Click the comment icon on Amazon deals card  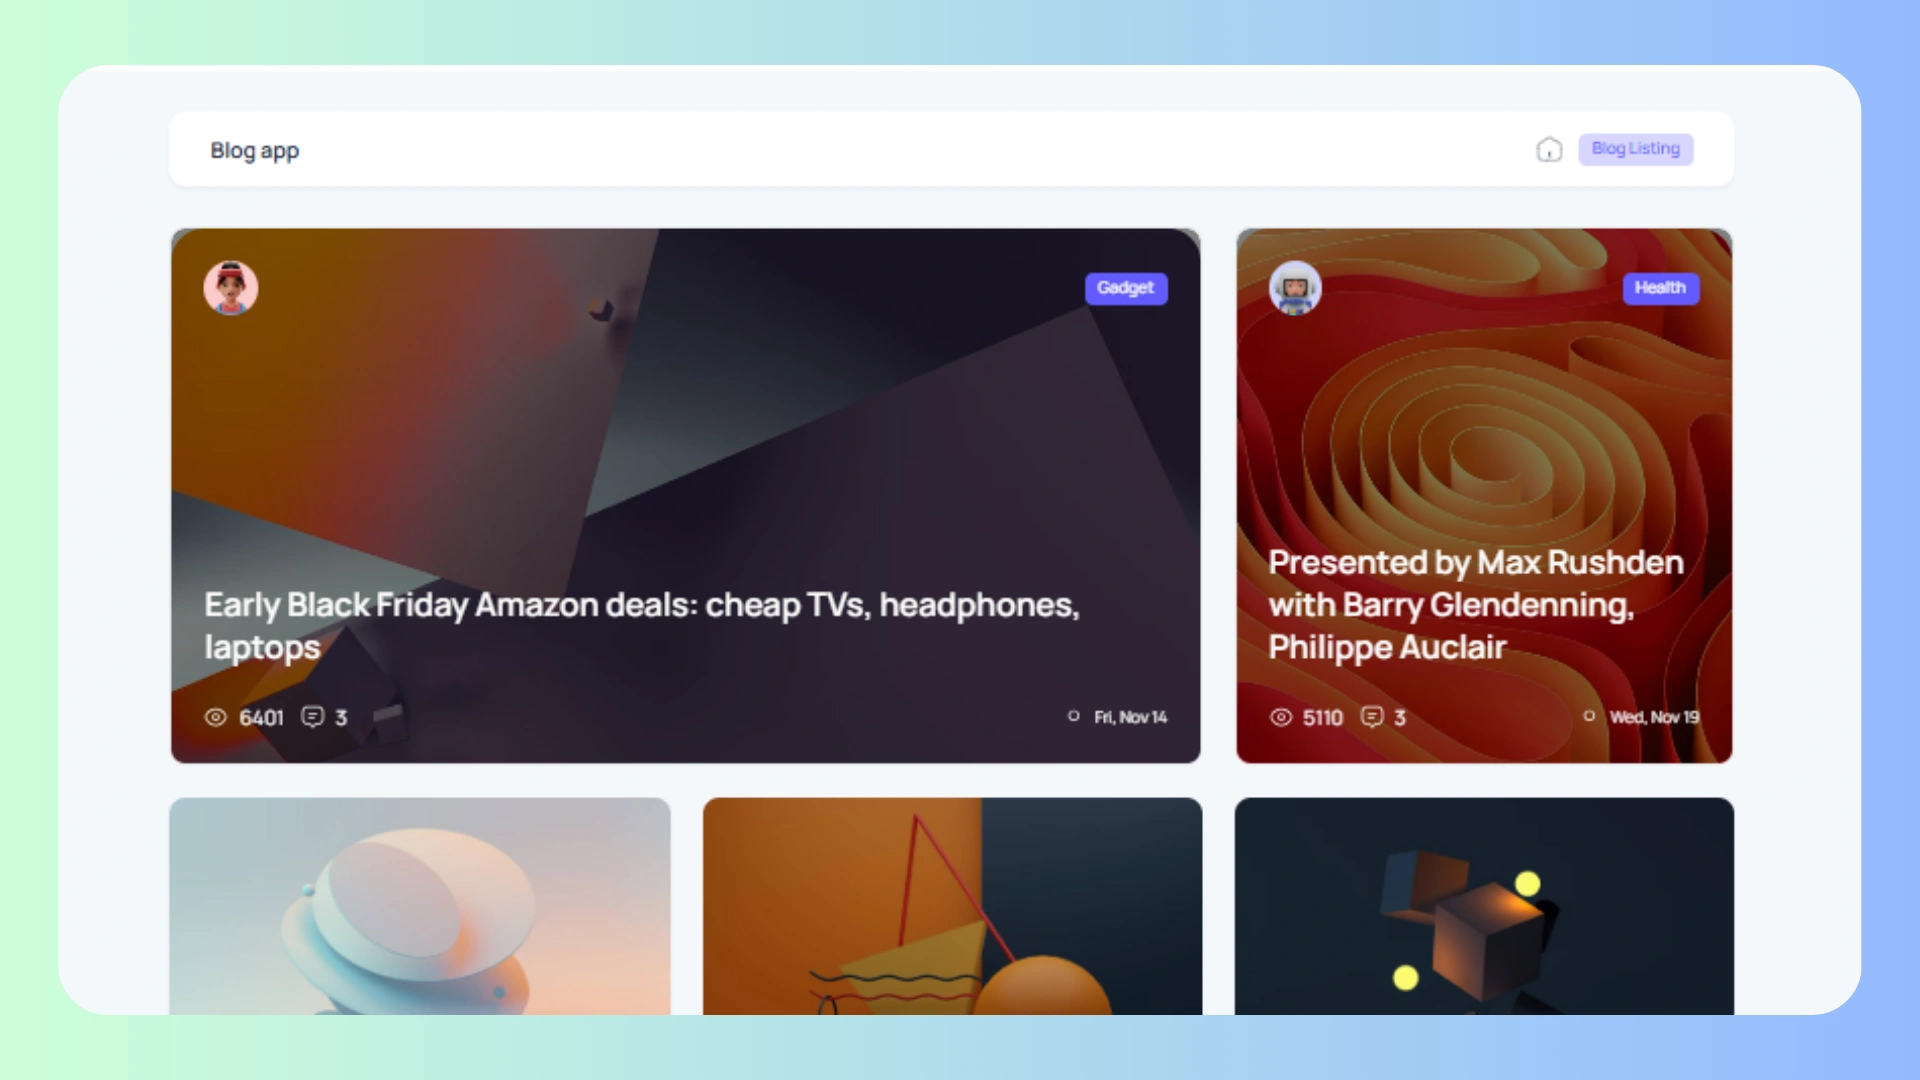[x=313, y=717]
